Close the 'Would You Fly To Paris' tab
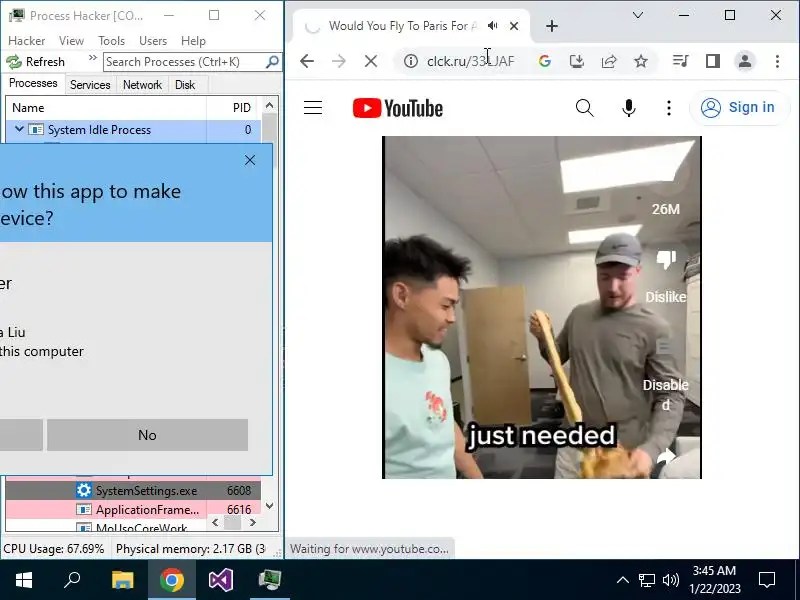Screen dimensions: 800x600 tap(514, 26)
